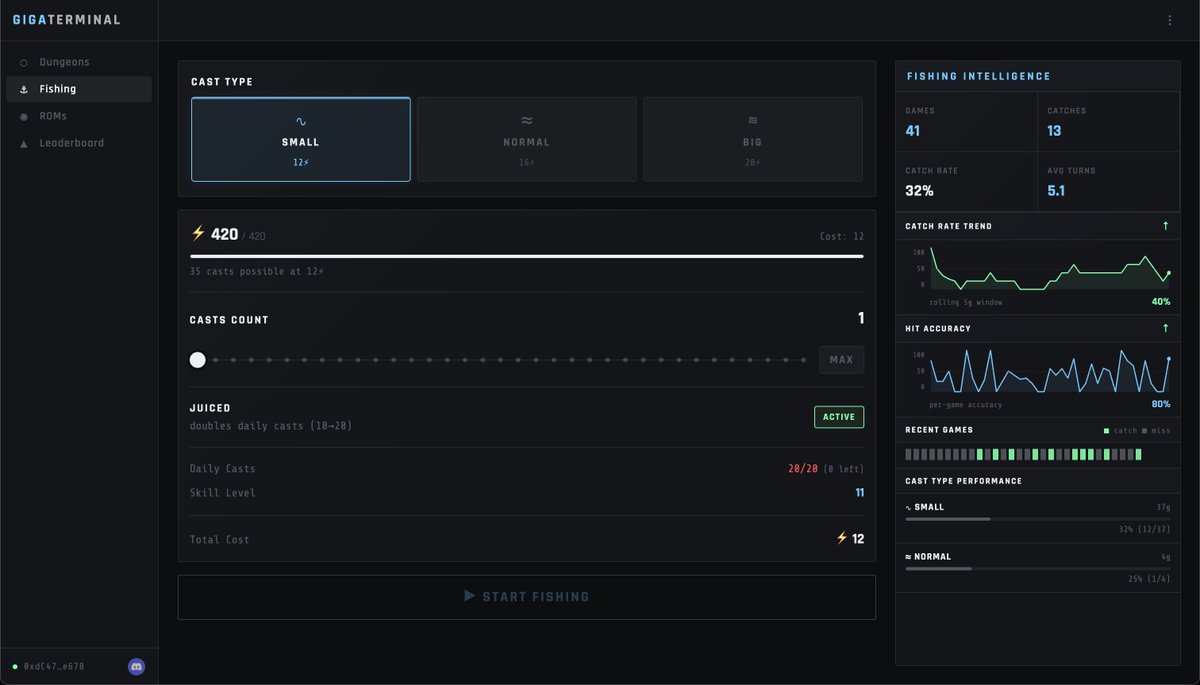Click the casts count slider handle
The image size is (1200, 685).
coord(198,360)
